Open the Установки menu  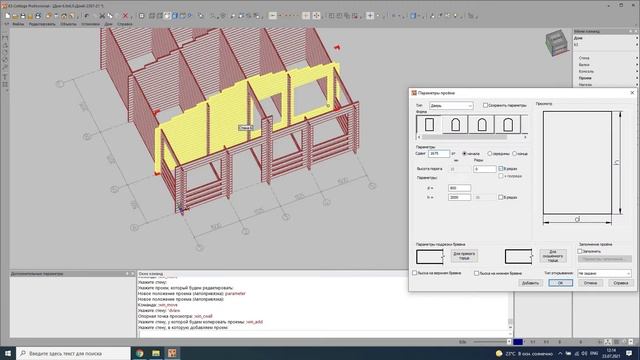(90, 24)
